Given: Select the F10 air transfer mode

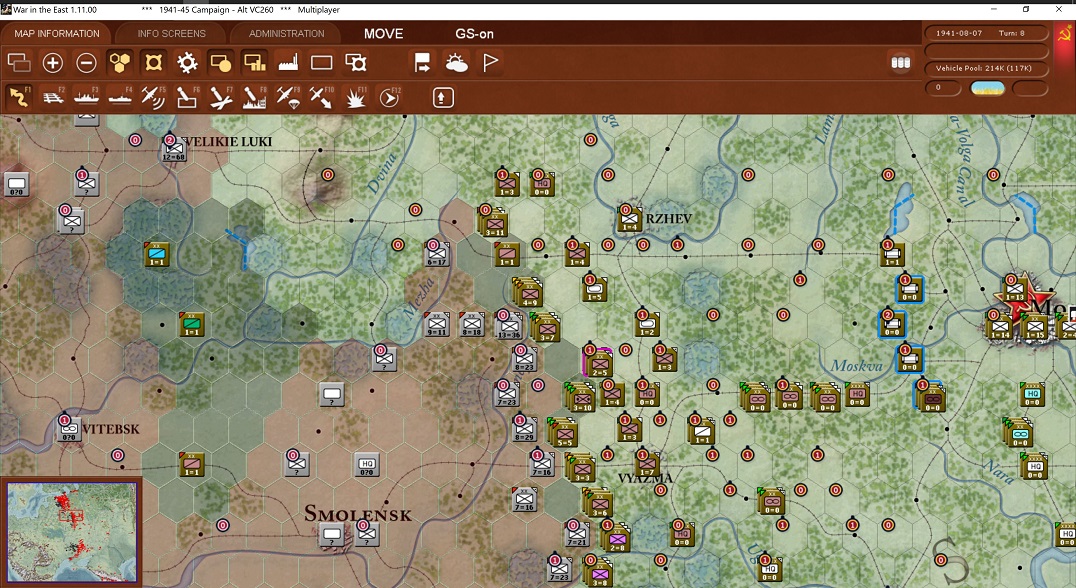Looking at the screenshot, I should [x=321, y=97].
